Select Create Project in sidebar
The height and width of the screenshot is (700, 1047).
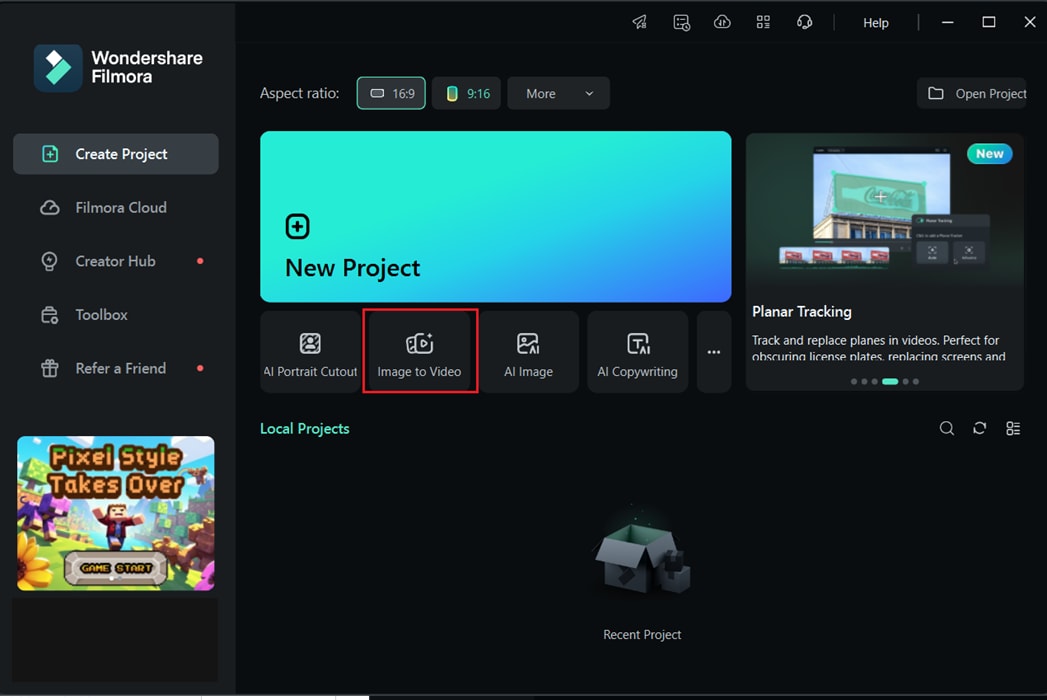(x=116, y=154)
